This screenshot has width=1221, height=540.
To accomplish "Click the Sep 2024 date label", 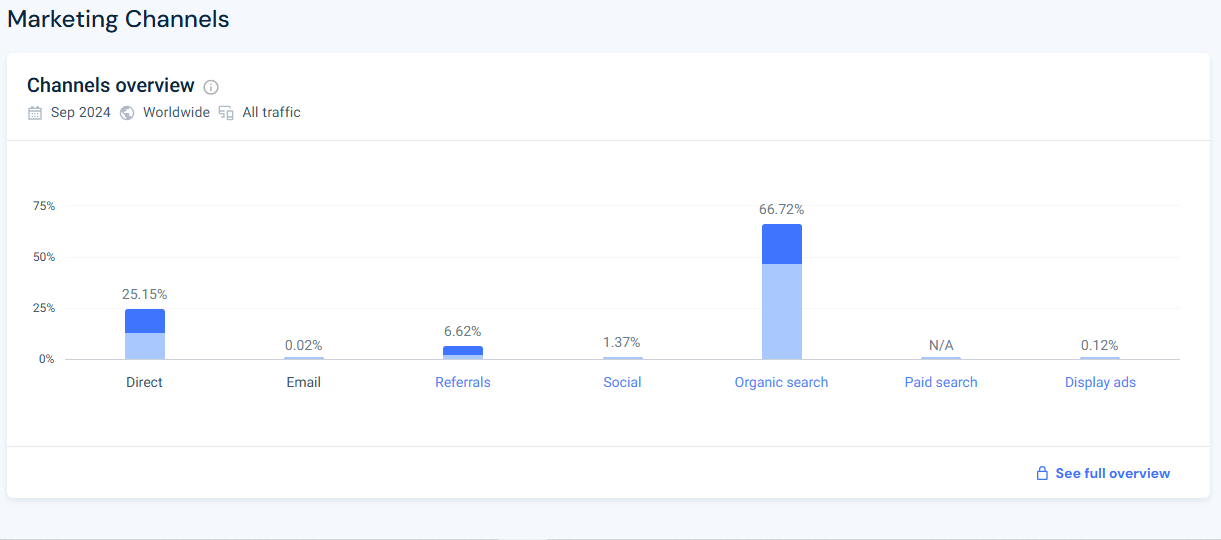I will [x=81, y=112].
